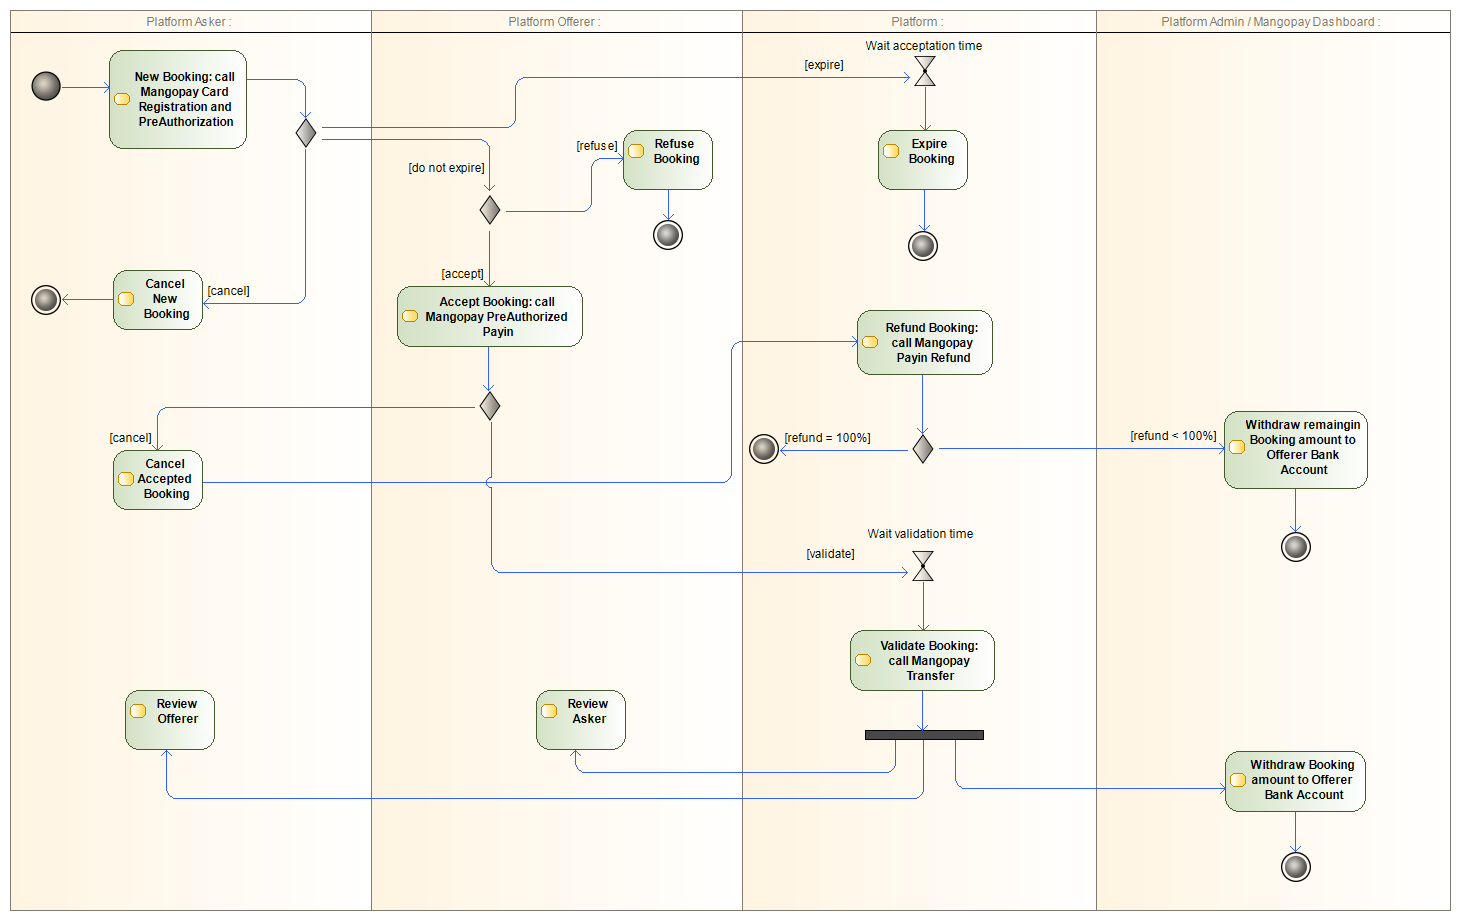1461x921 pixels.
Task: Click the Cancel Accepted Booking action
Action: (158, 480)
